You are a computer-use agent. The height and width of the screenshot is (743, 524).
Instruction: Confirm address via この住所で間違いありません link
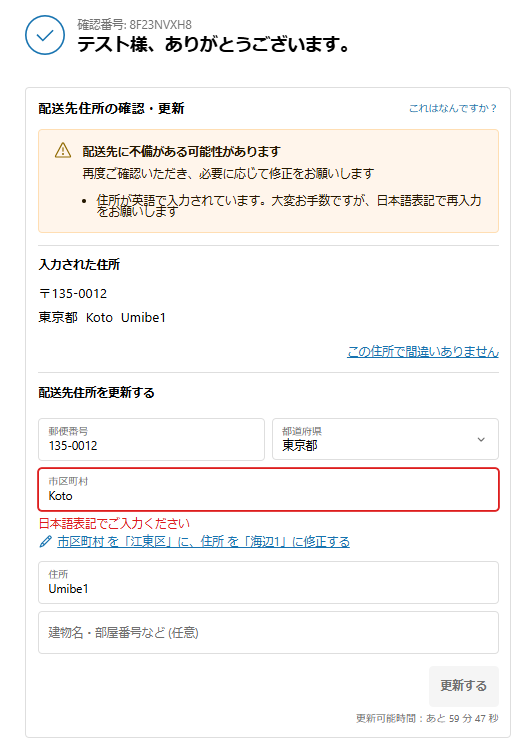(x=423, y=352)
